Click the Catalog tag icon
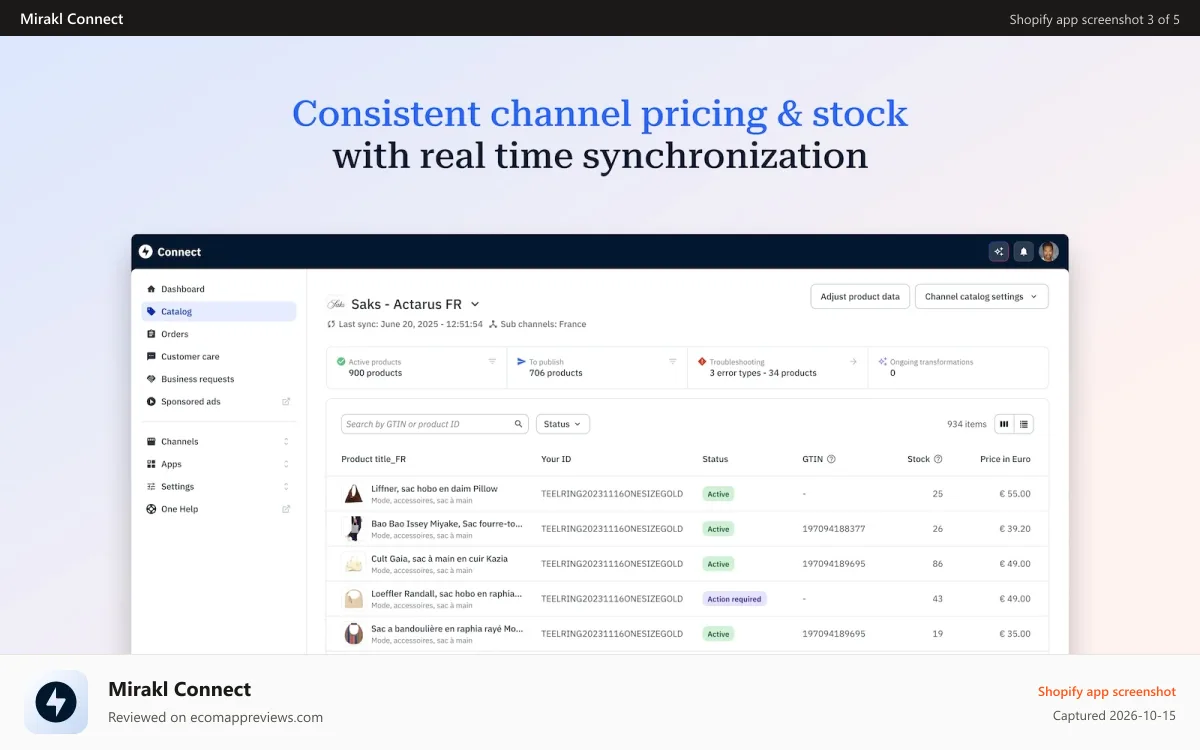The image size is (1200, 750). tap(151, 312)
